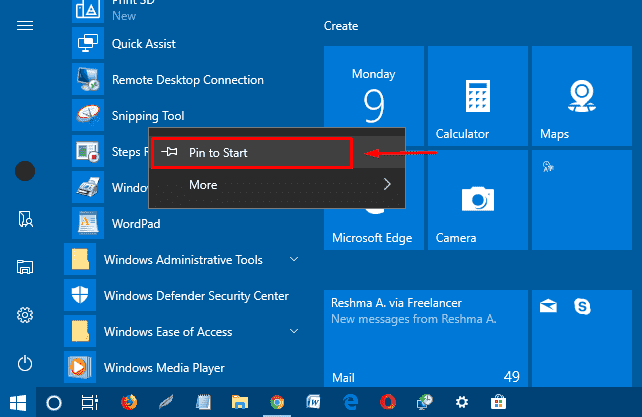Open Documents from the Start sidebar
Screen dimensions: 642x417
pyautogui.click(x=25, y=219)
